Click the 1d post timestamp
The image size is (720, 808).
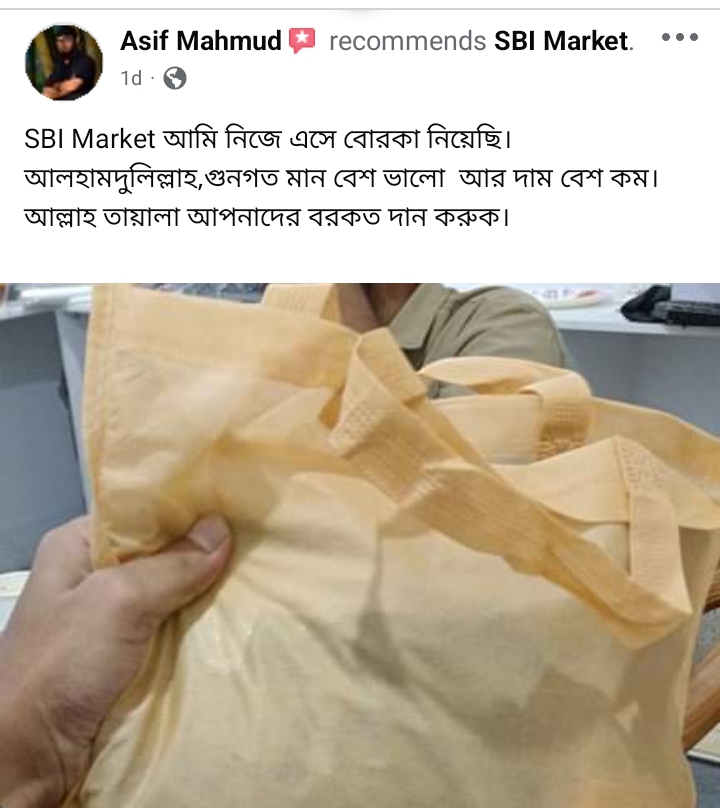click(x=131, y=78)
